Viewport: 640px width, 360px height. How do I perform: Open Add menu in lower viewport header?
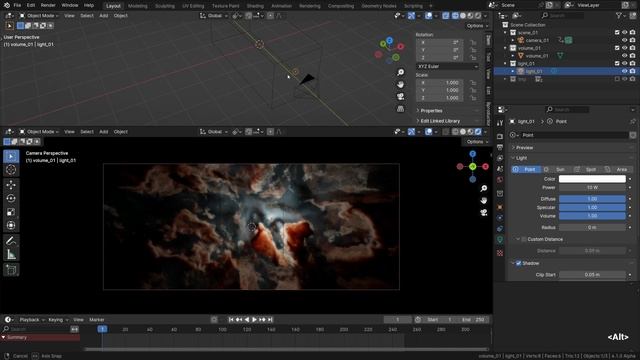(104, 132)
